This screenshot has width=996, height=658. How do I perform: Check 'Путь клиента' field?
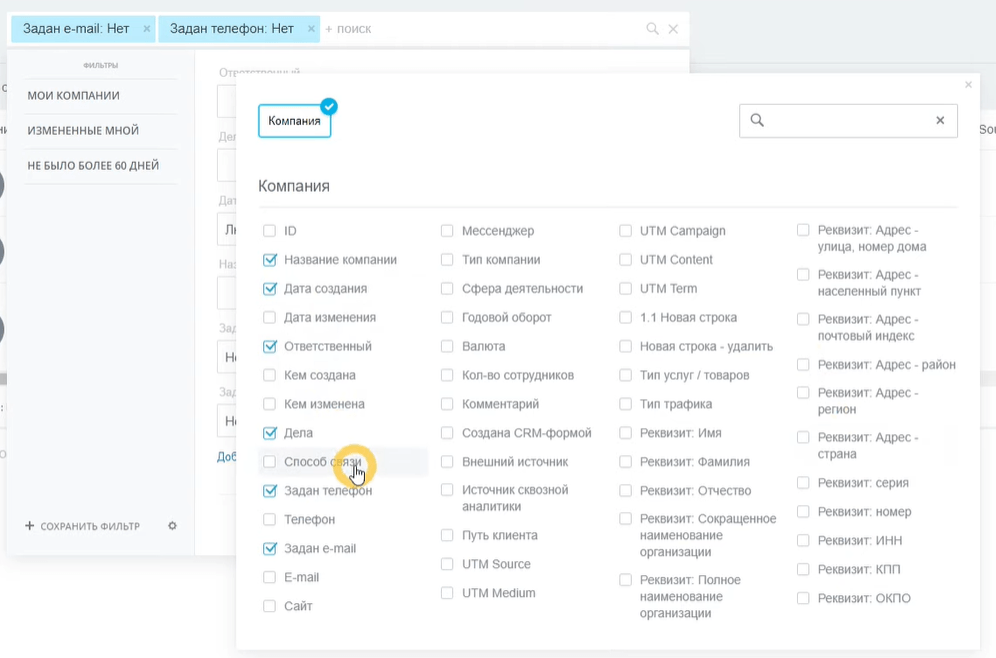(447, 535)
